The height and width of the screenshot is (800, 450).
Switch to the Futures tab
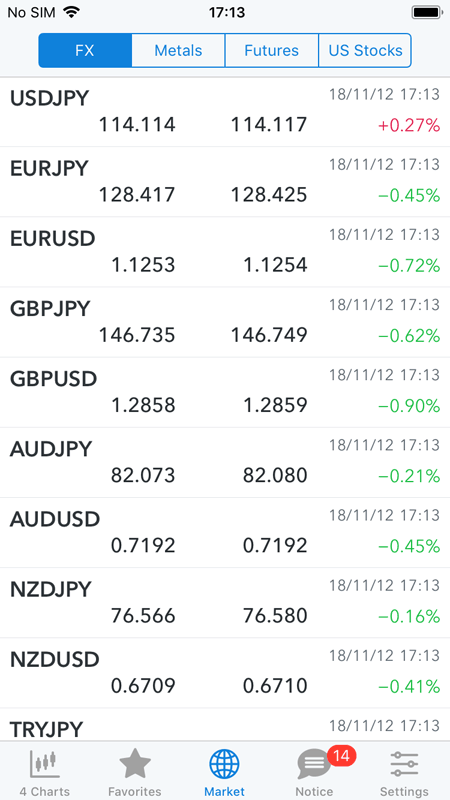[271, 51]
